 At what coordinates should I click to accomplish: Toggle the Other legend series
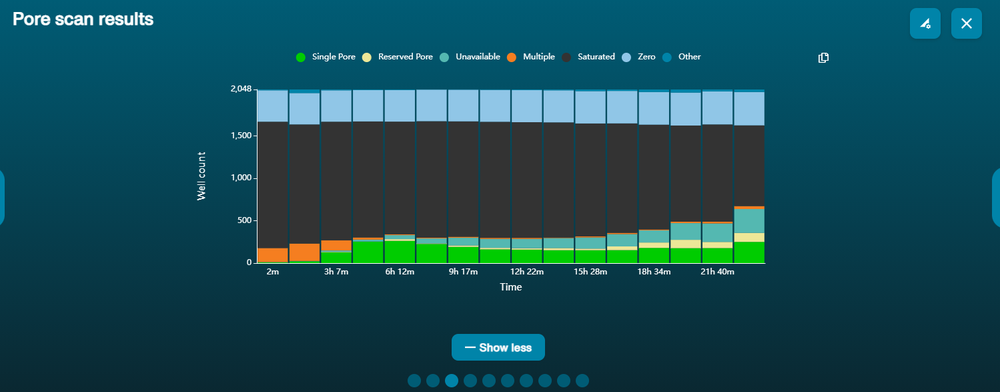point(681,57)
